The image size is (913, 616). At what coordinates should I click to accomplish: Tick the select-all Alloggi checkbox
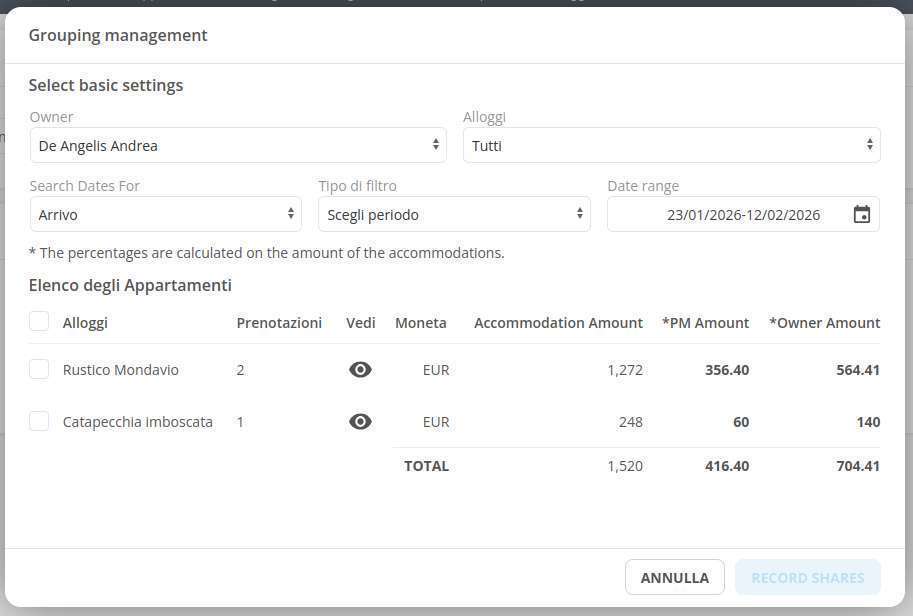[x=39, y=322]
